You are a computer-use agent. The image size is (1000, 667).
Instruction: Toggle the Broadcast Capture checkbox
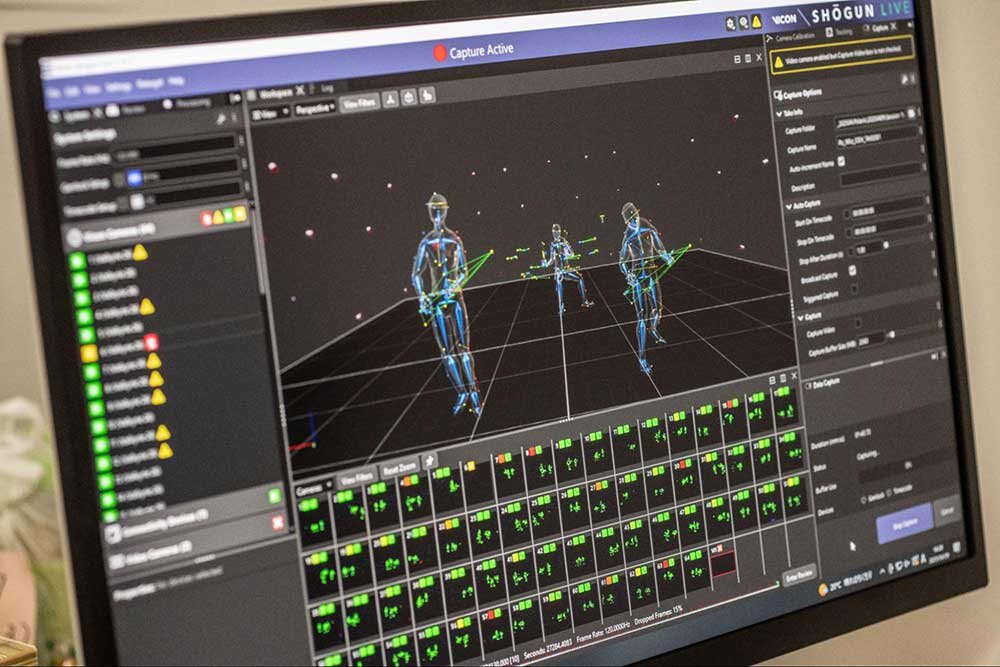853,271
